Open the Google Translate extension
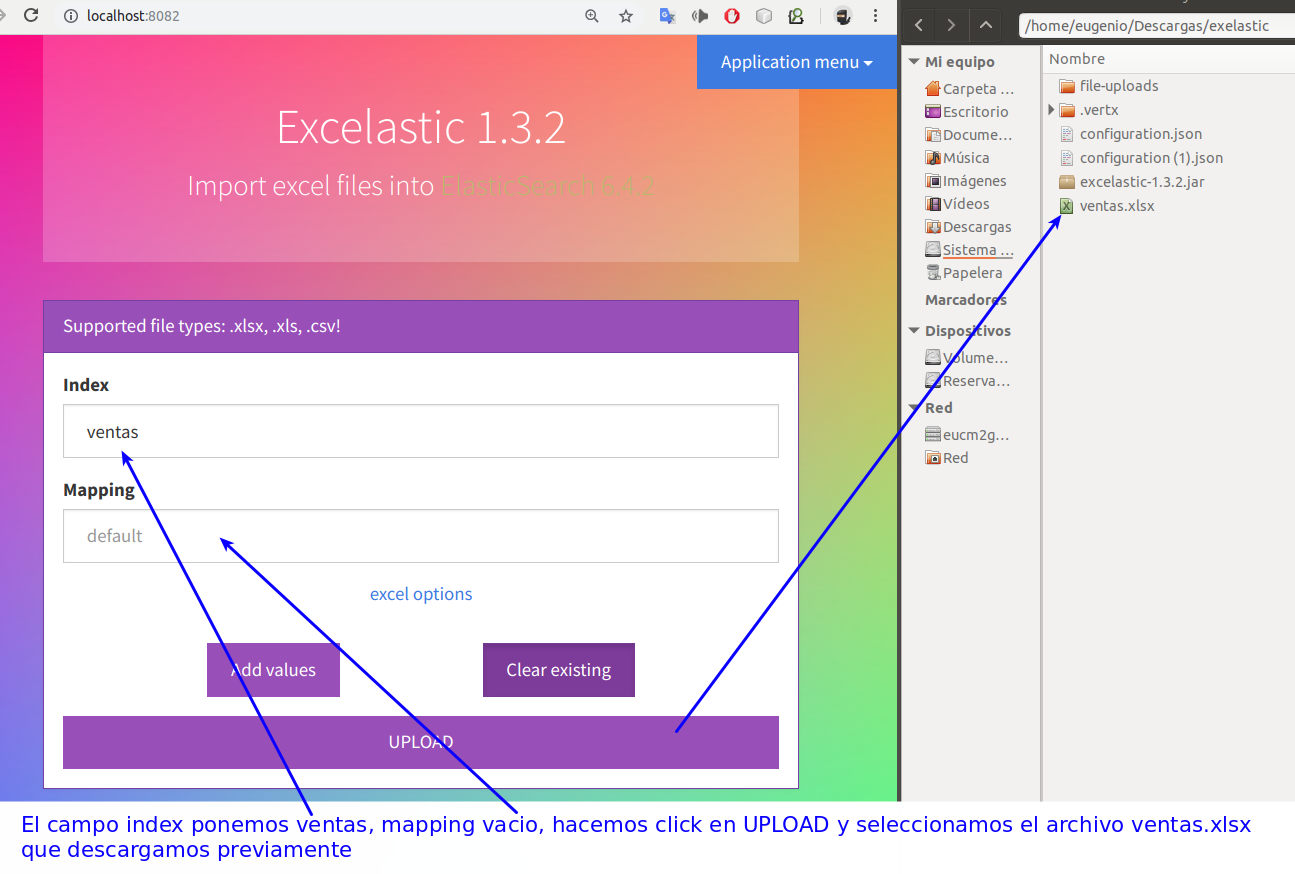Image resolution: width=1295 pixels, height=874 pixels. 667,16
